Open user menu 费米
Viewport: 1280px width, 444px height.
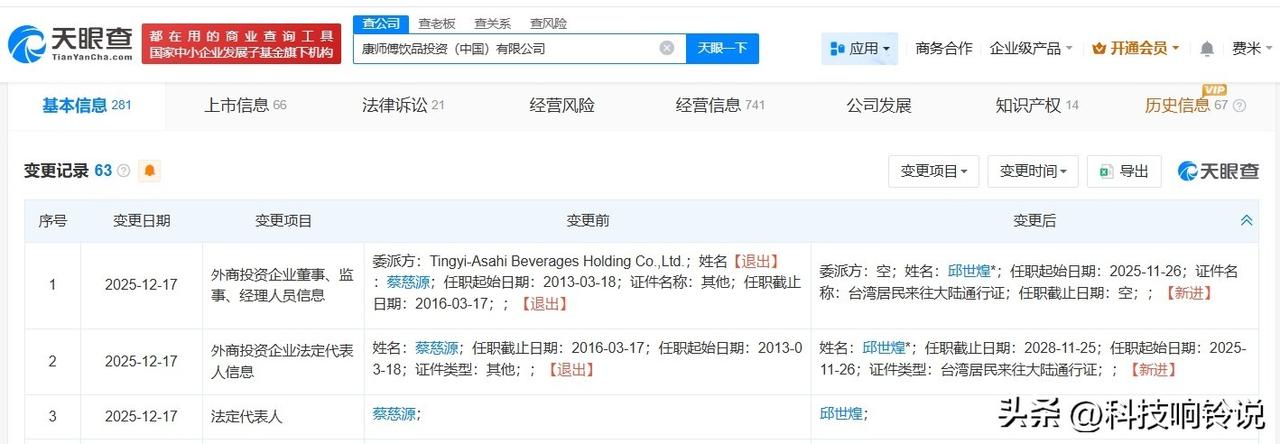(x=1251, y=48)
